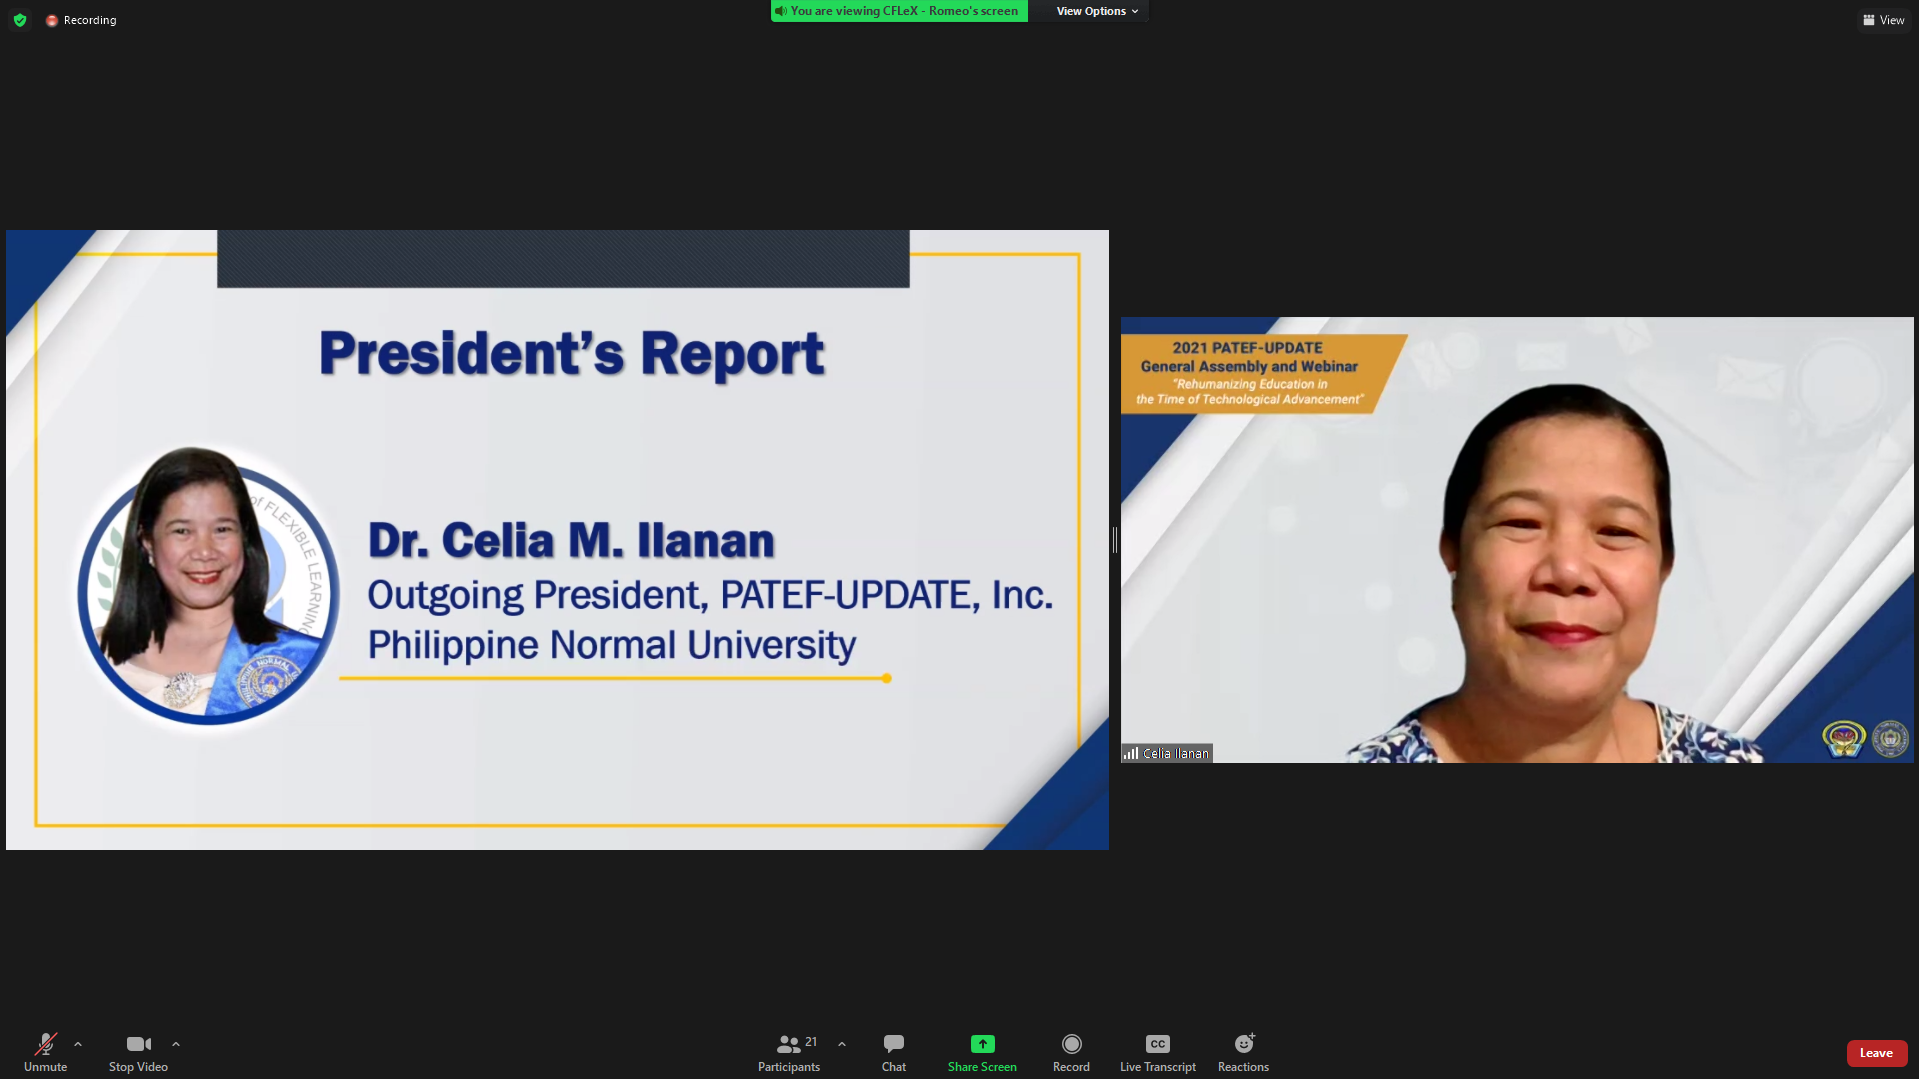Expand video settings arrow beside Stop Video

(x=176, y=1044)
